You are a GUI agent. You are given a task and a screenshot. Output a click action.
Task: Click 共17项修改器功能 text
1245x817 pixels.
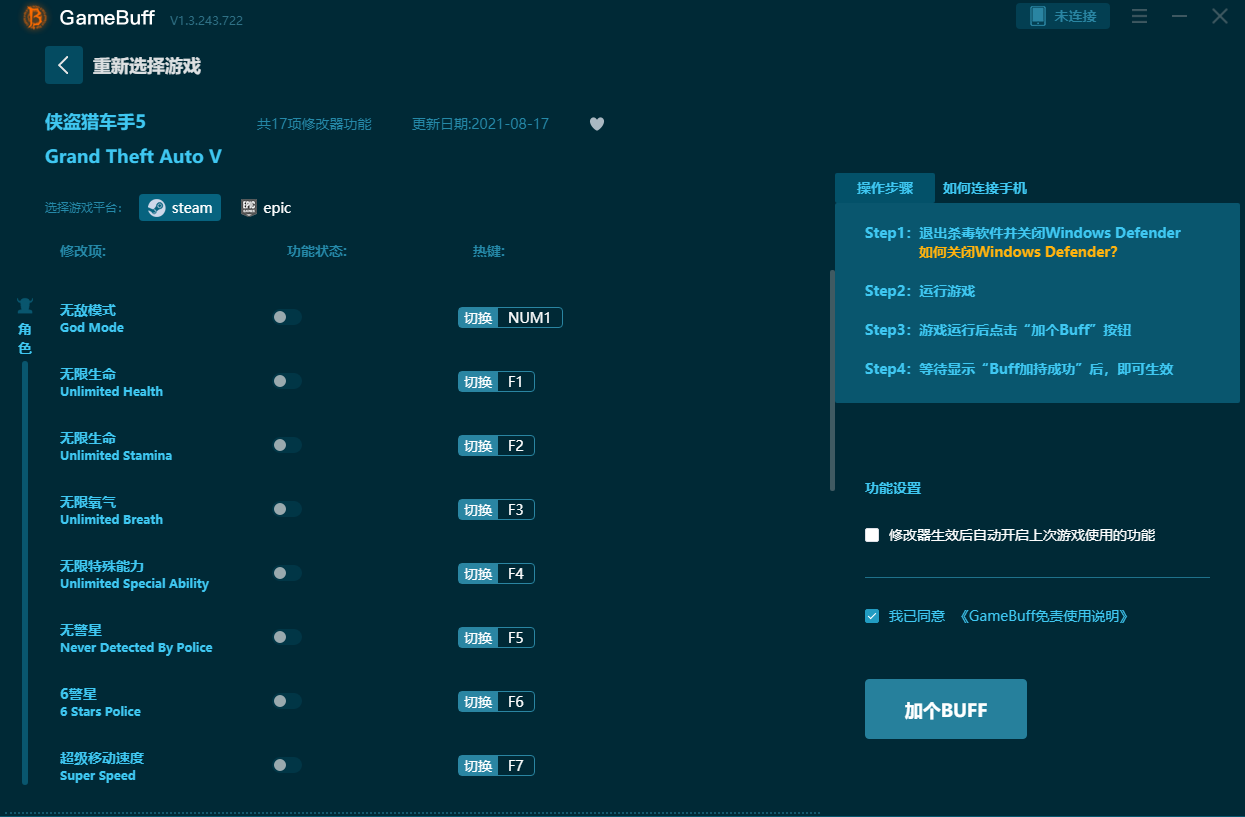(314, 124)
